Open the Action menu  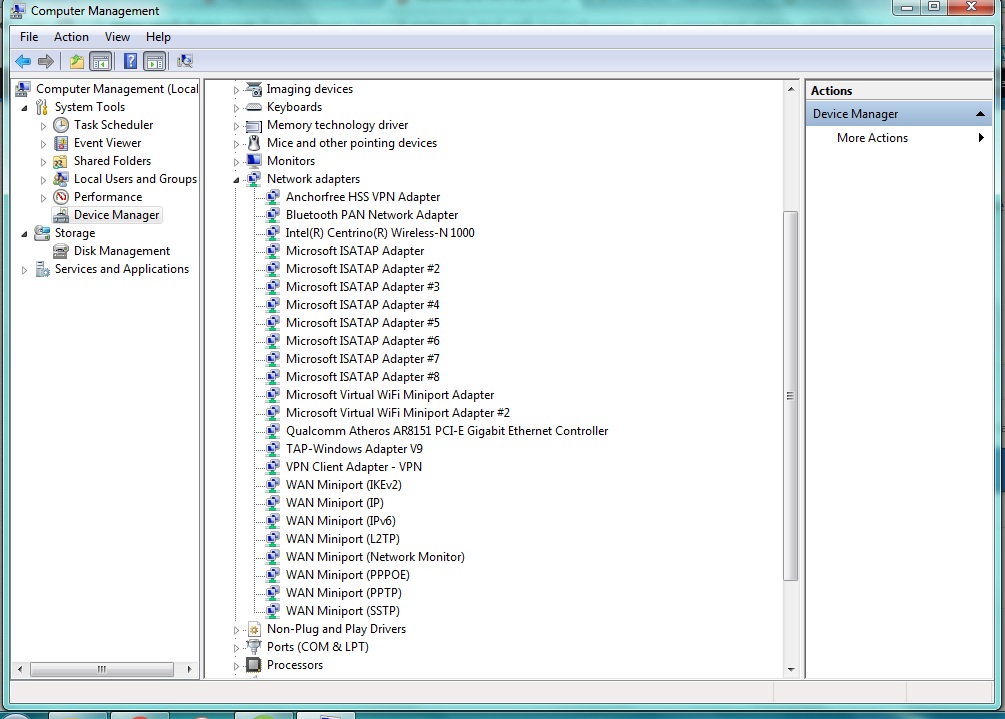coord(71,37)
